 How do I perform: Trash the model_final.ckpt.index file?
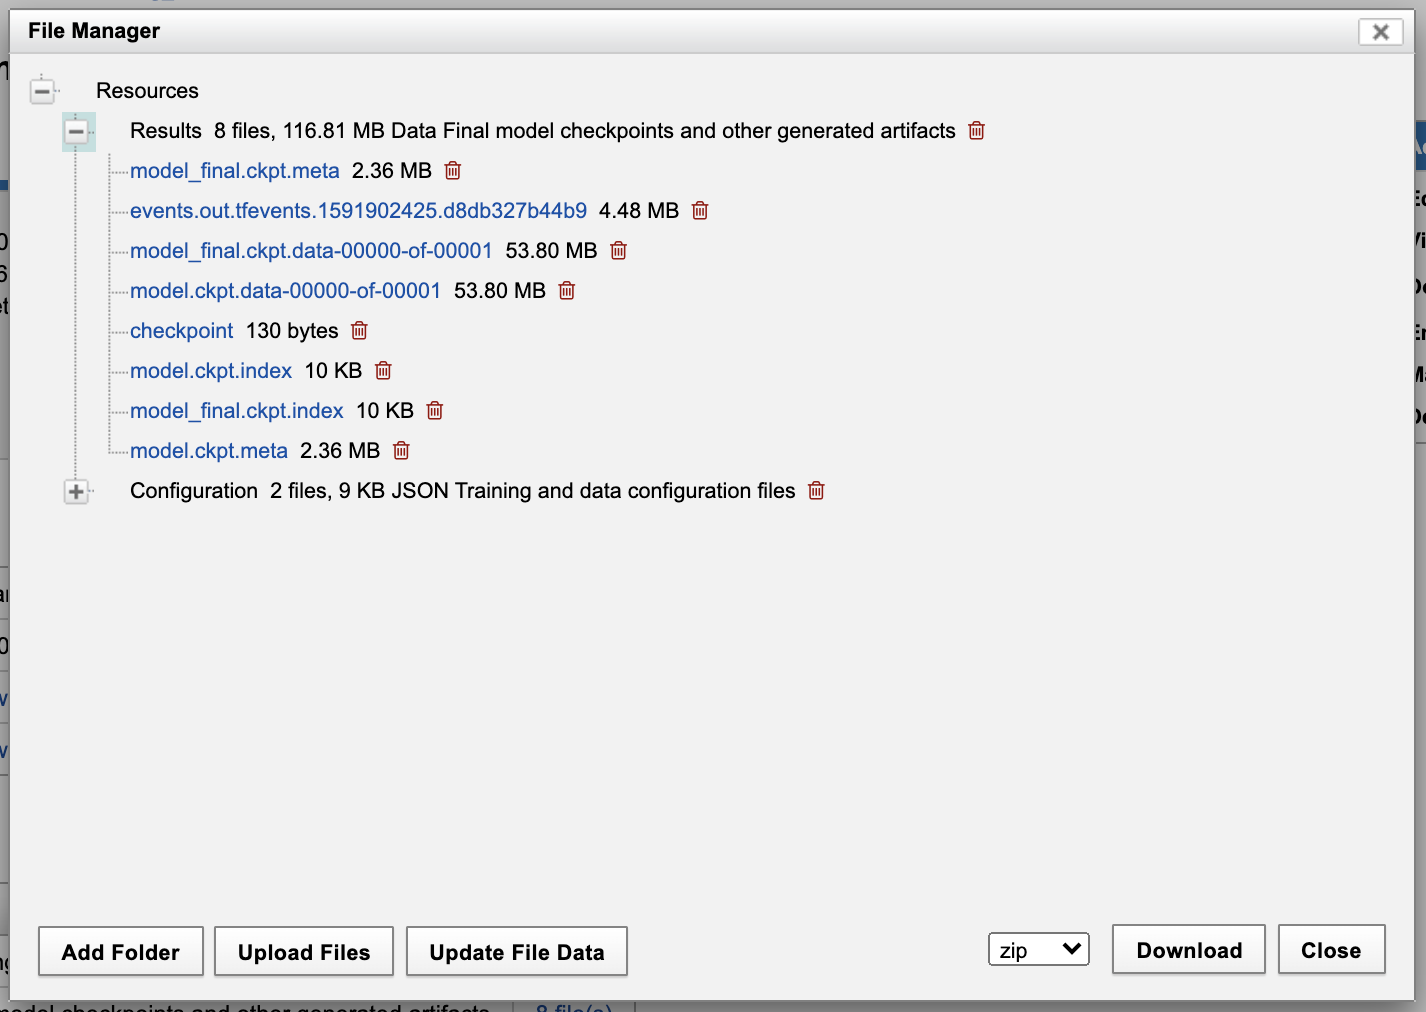(435, 411)
